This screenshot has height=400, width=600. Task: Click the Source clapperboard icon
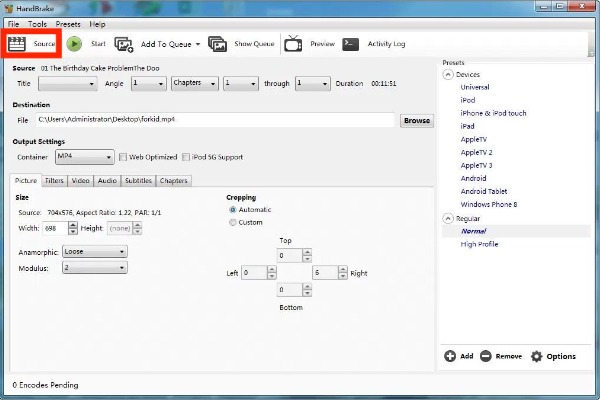[x=17, y=44]
